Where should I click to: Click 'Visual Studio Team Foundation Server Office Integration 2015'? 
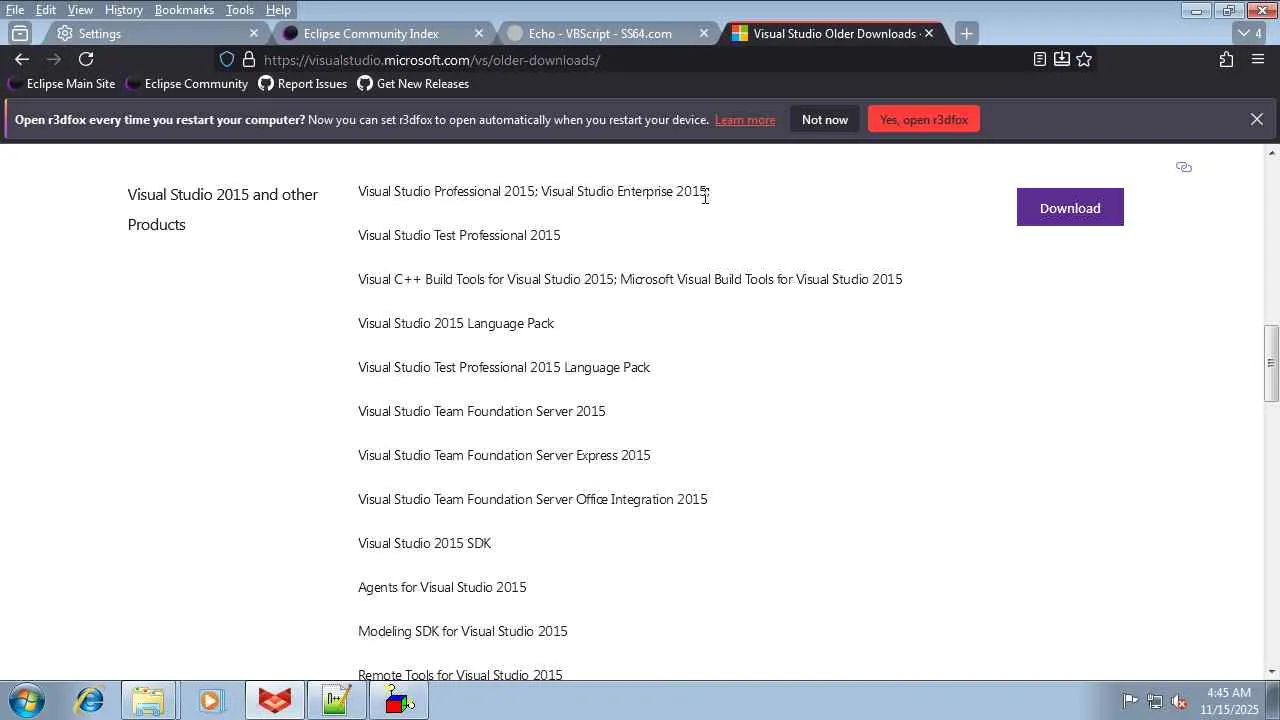tap(533, 499)
